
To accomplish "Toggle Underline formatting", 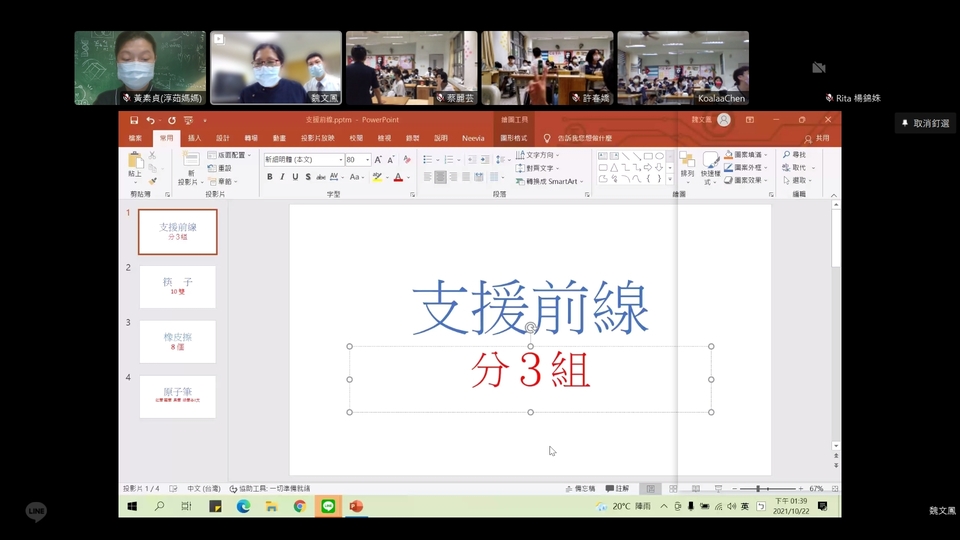I will coord(294,177).
